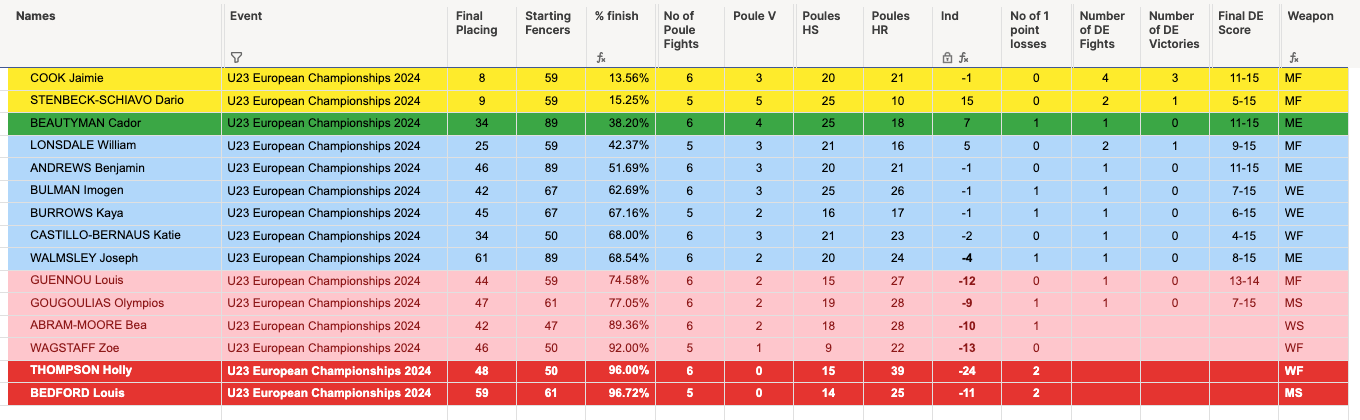Click the formula icon in Ind column
Viewport: 1360px width, 420px height.
[x=963, y=58]
